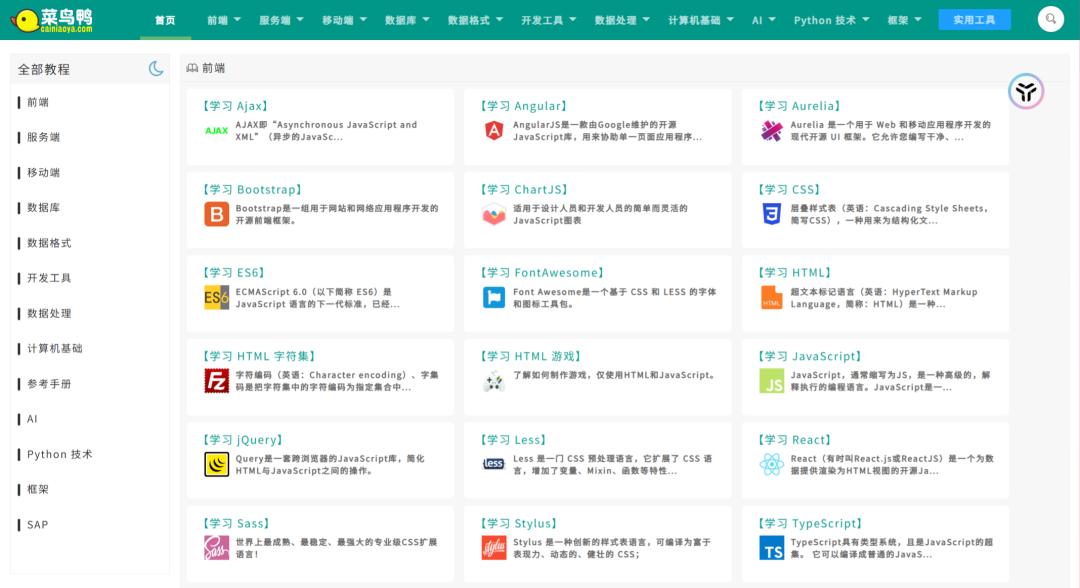
Task: Go to the 首页 tab
Action: click(x=165, y=20)
